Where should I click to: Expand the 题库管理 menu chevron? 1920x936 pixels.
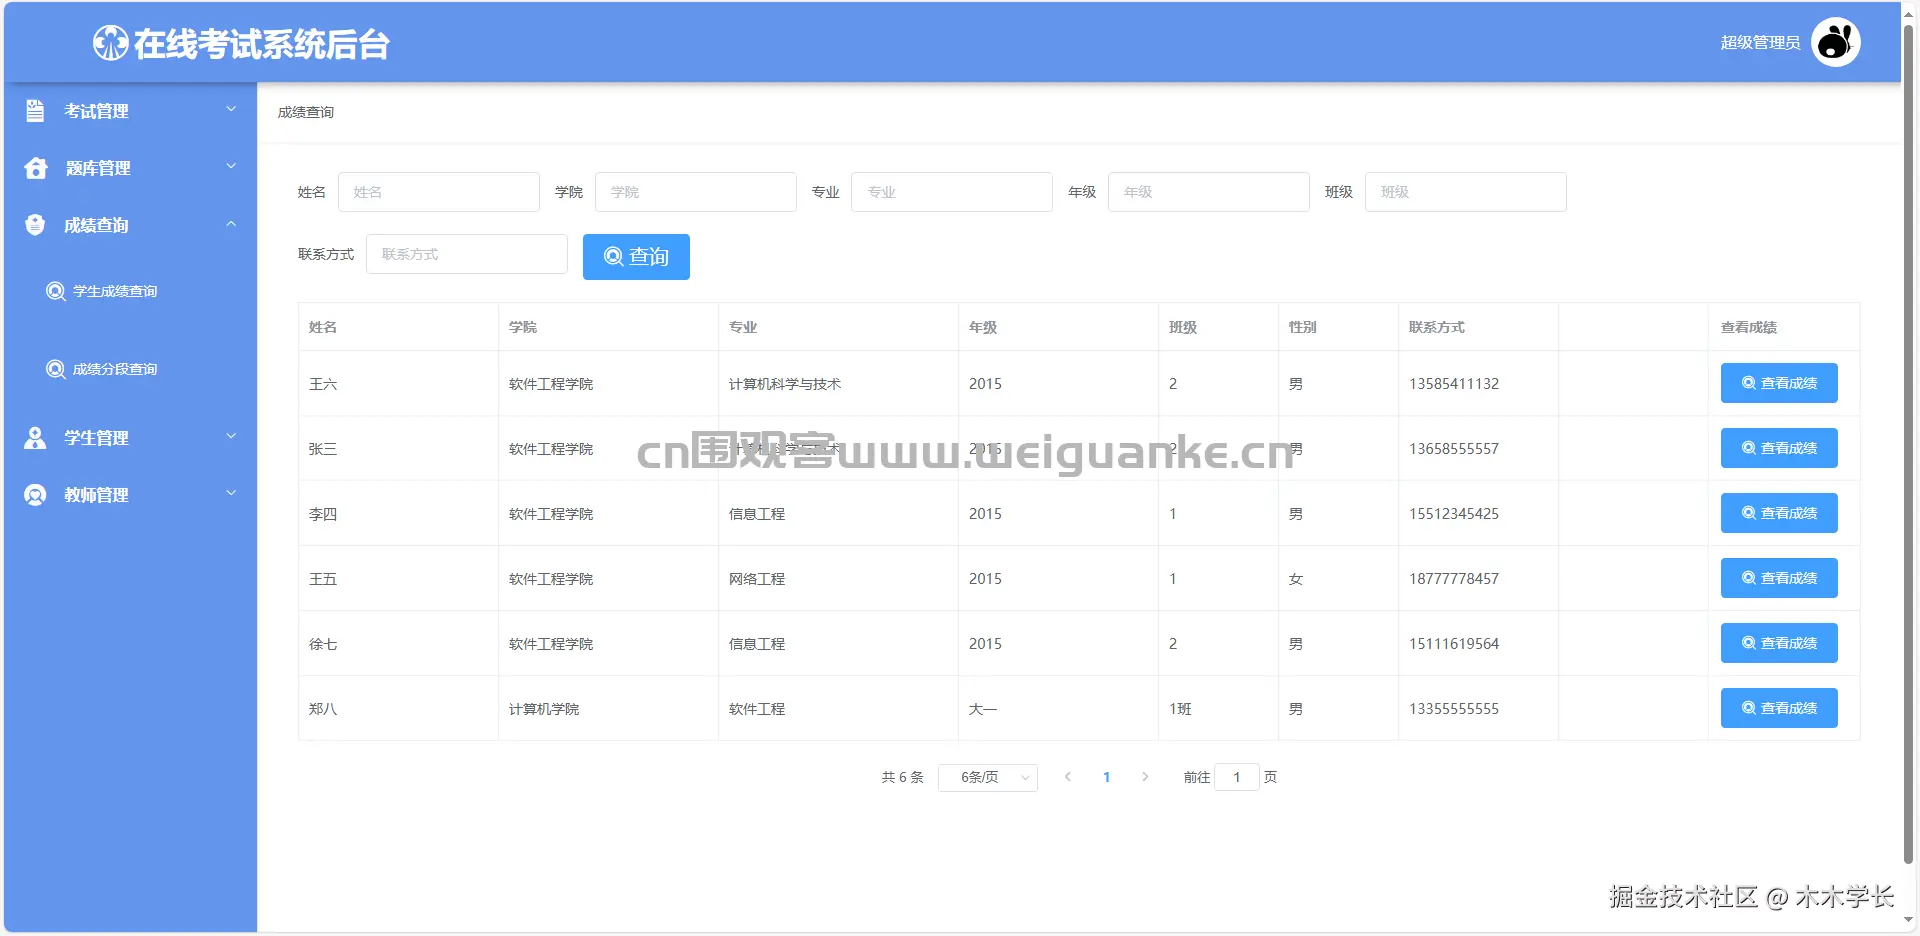pyautogui.click(x=231, y=166)
